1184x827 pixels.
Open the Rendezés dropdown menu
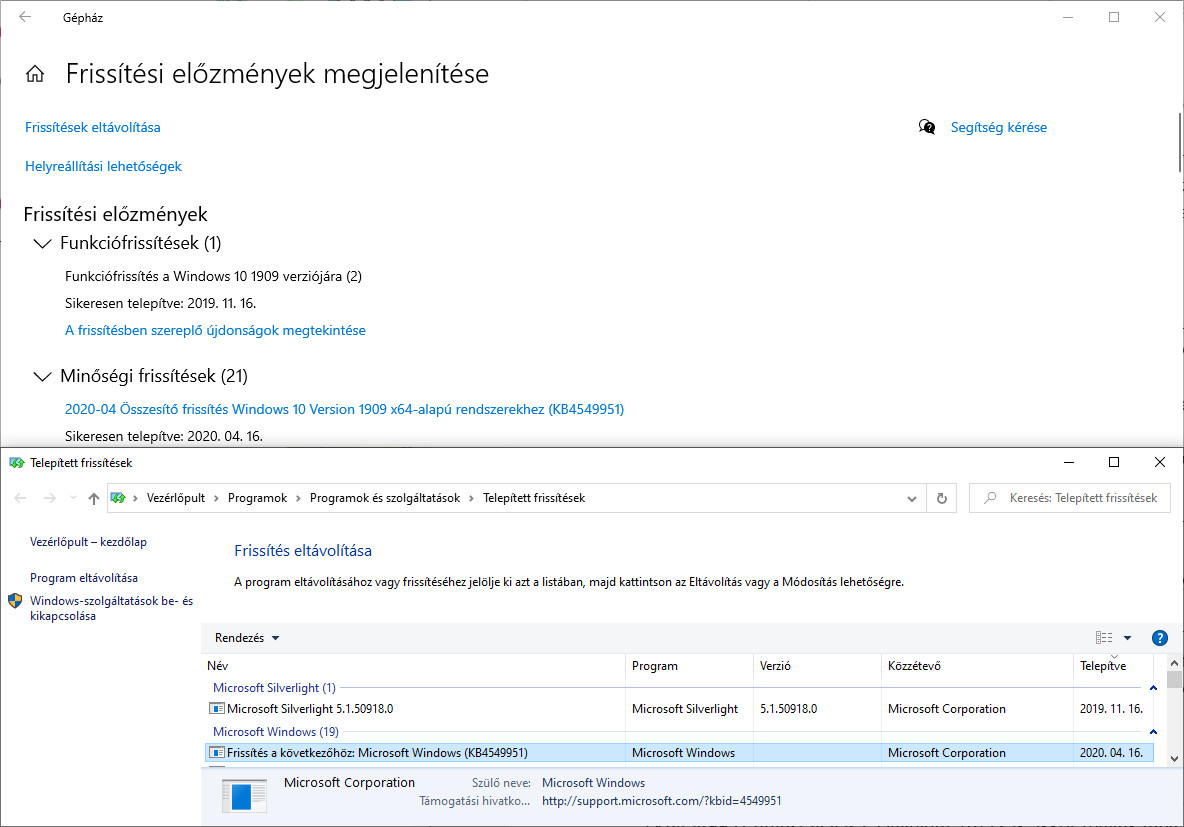pyautogui.click(x=247, y=637)
